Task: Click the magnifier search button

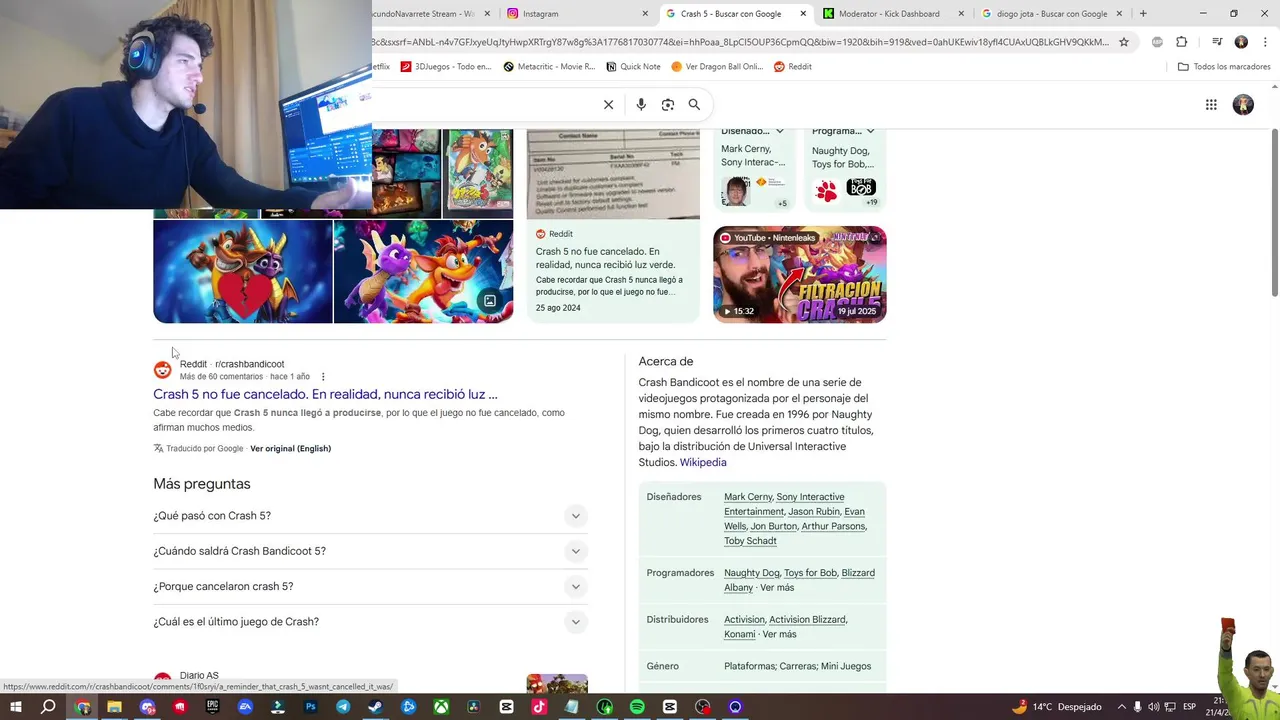Action: pyautogui.click(x=694, y=104)
